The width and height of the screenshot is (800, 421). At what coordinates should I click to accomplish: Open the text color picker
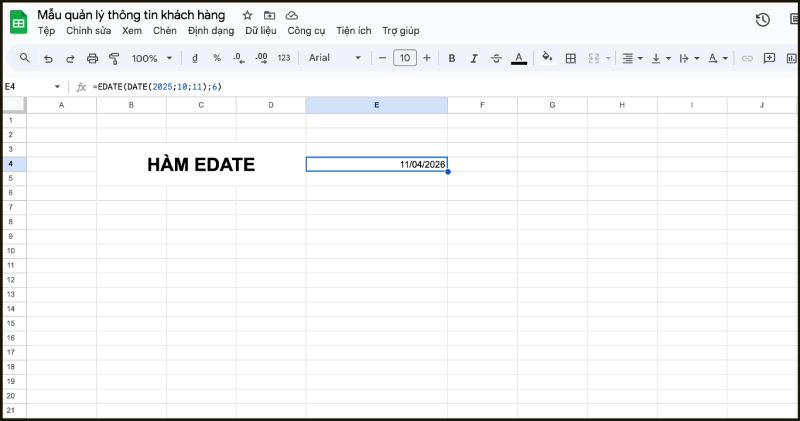[519, 59]
